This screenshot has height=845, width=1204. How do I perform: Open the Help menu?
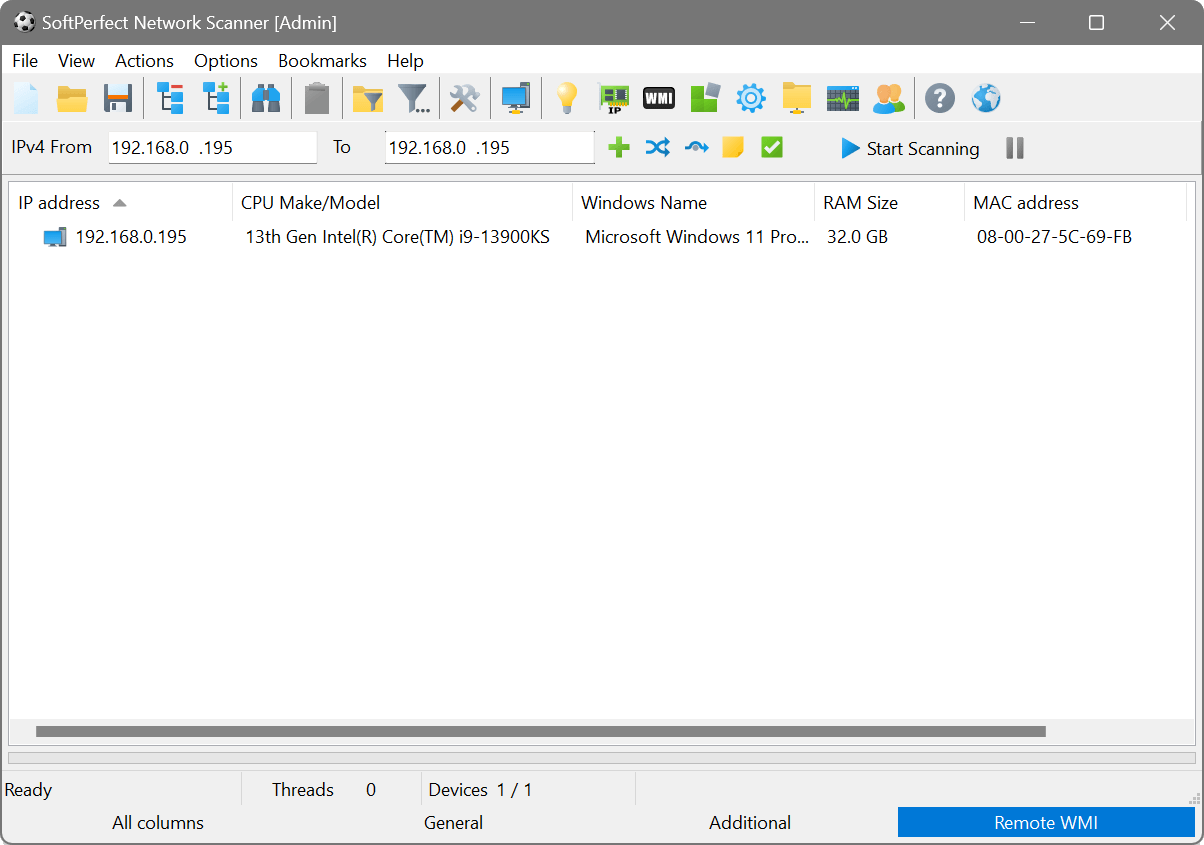tap(406, 61)
